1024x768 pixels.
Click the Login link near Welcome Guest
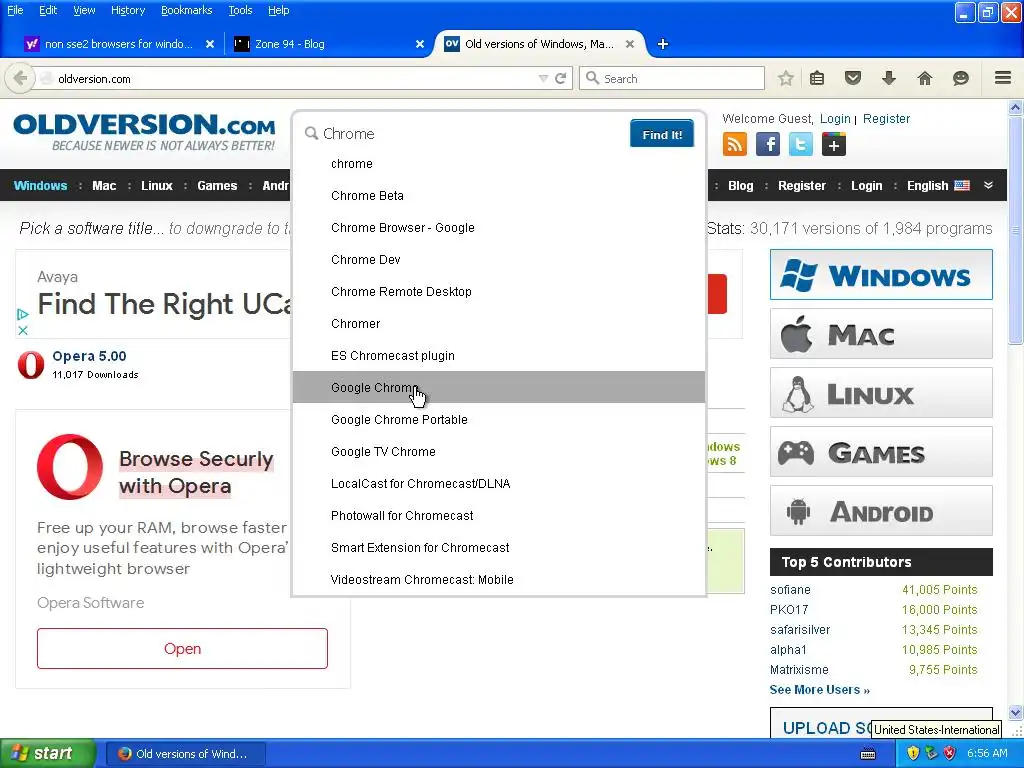tap(835, 119)
